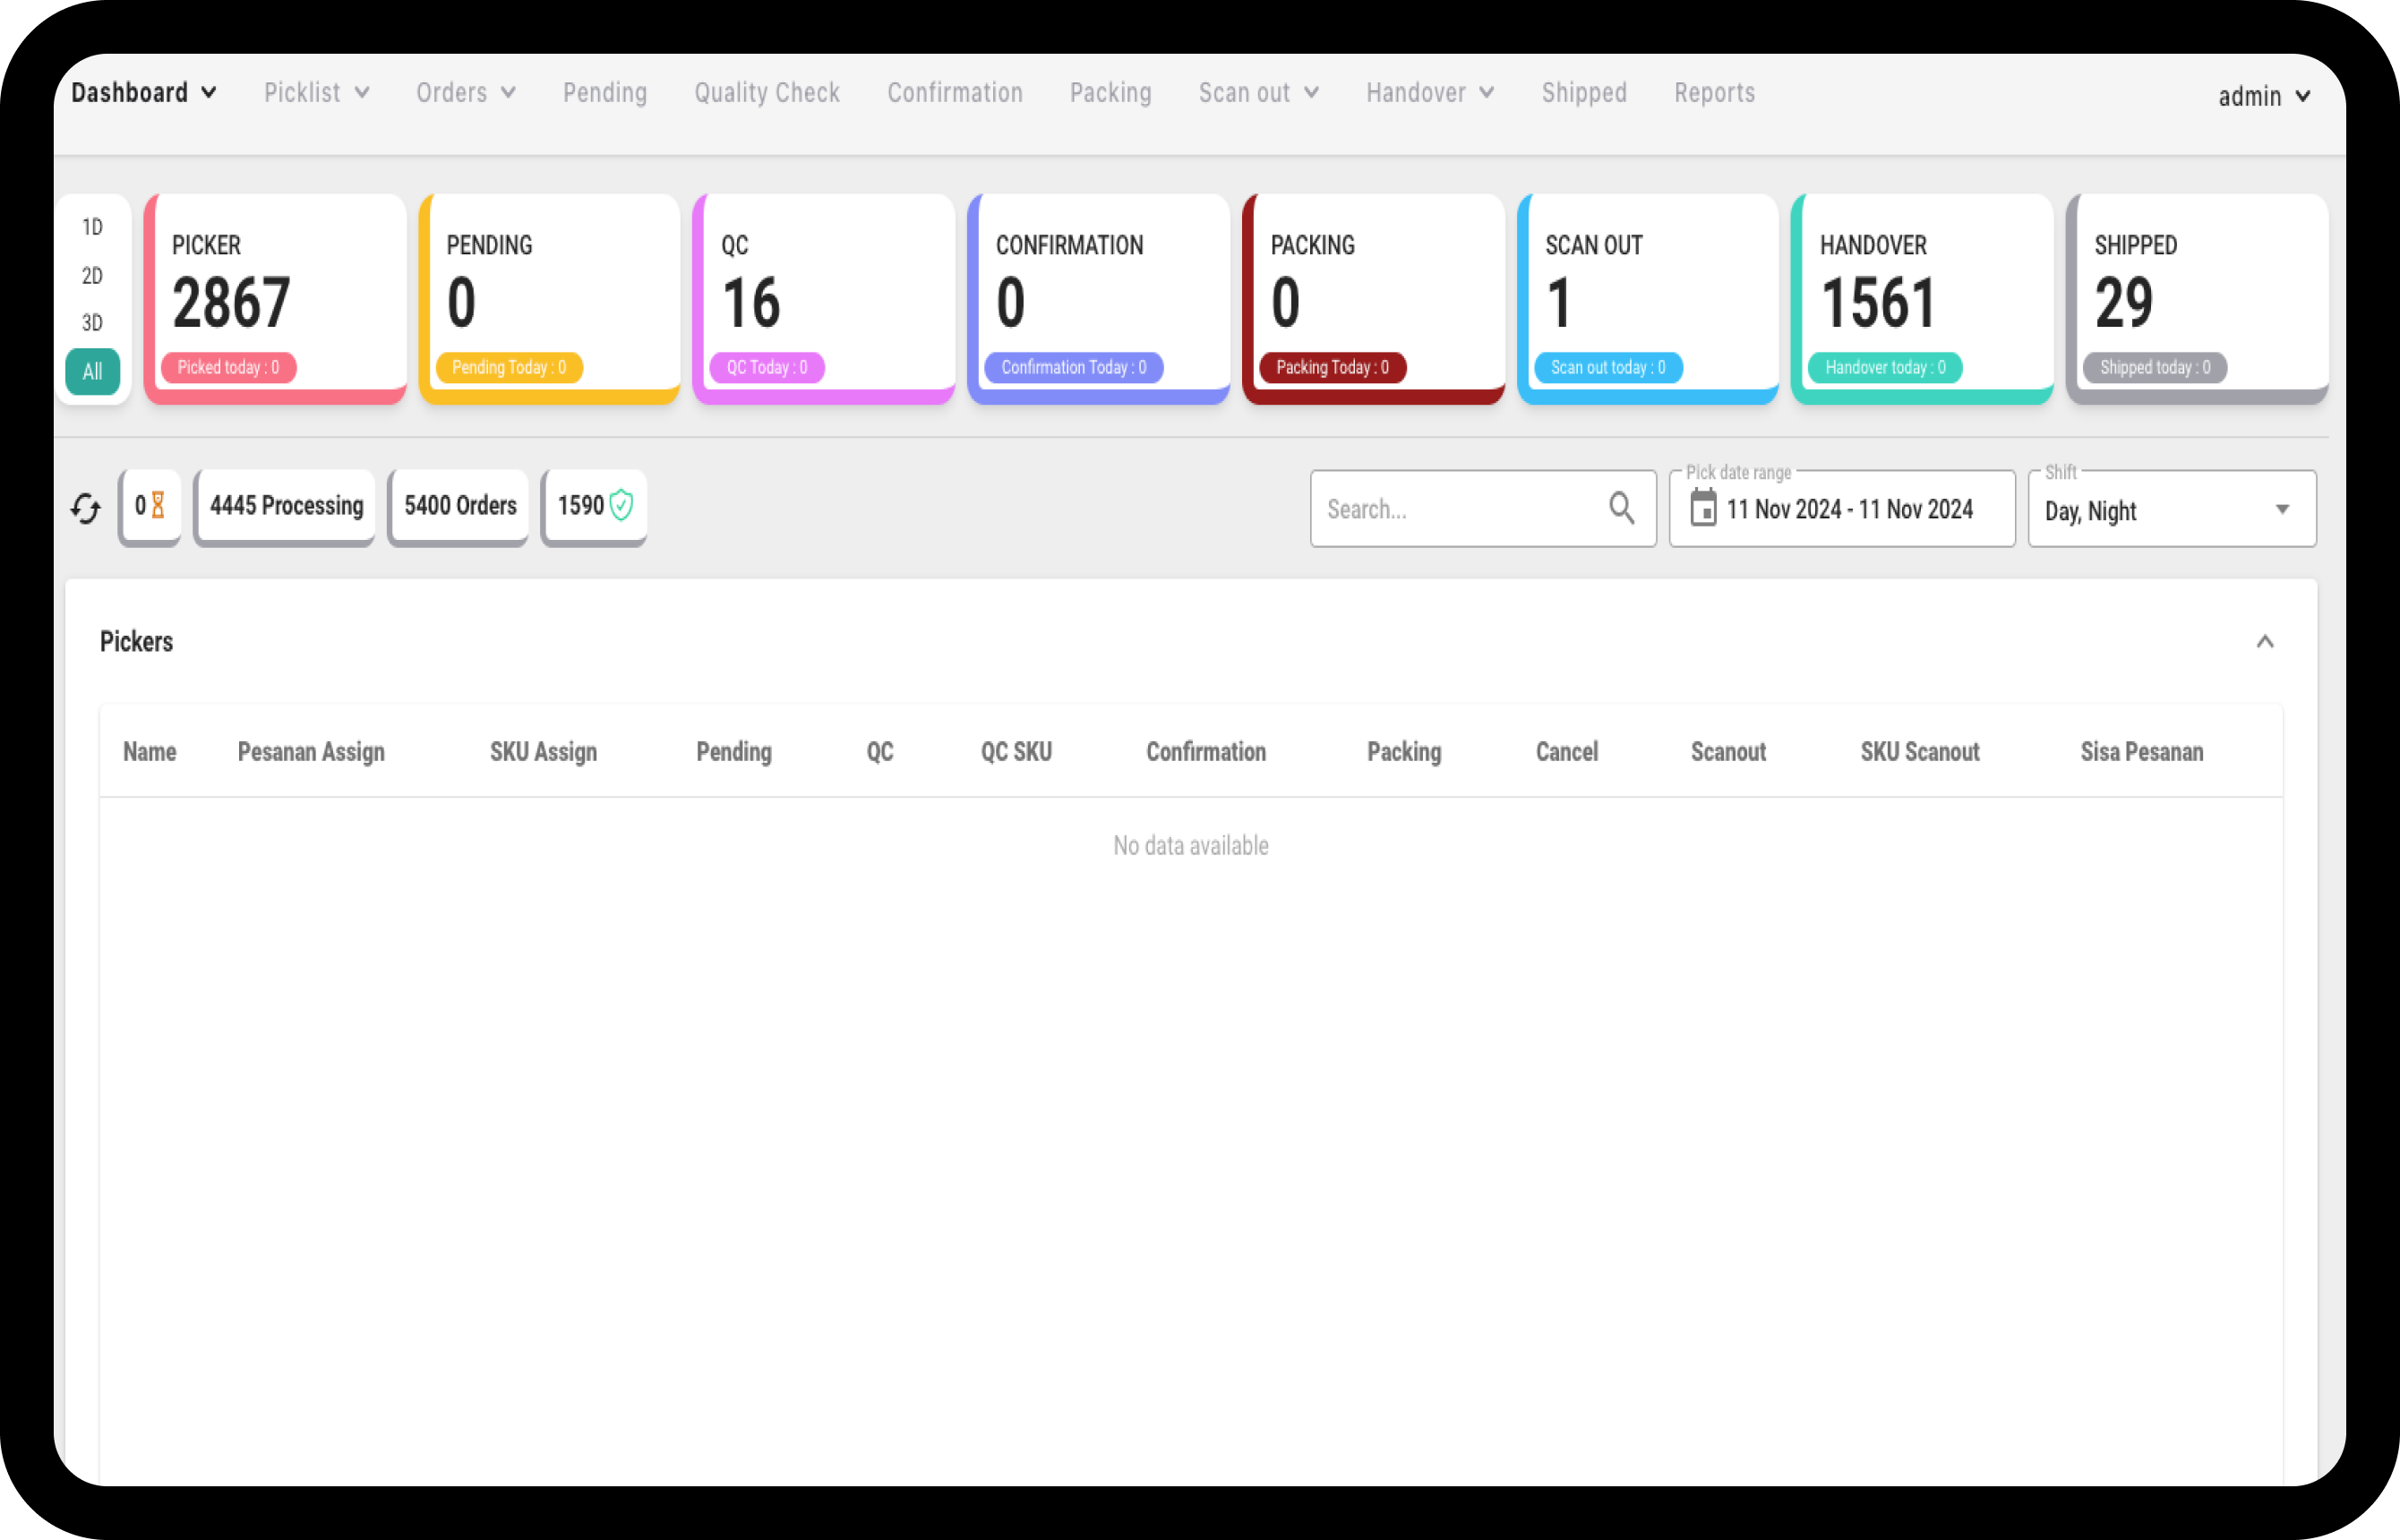This screenshot has height=1540, width=2400.
Task: Click the QC Today badge
Action: tap(767, 367)
